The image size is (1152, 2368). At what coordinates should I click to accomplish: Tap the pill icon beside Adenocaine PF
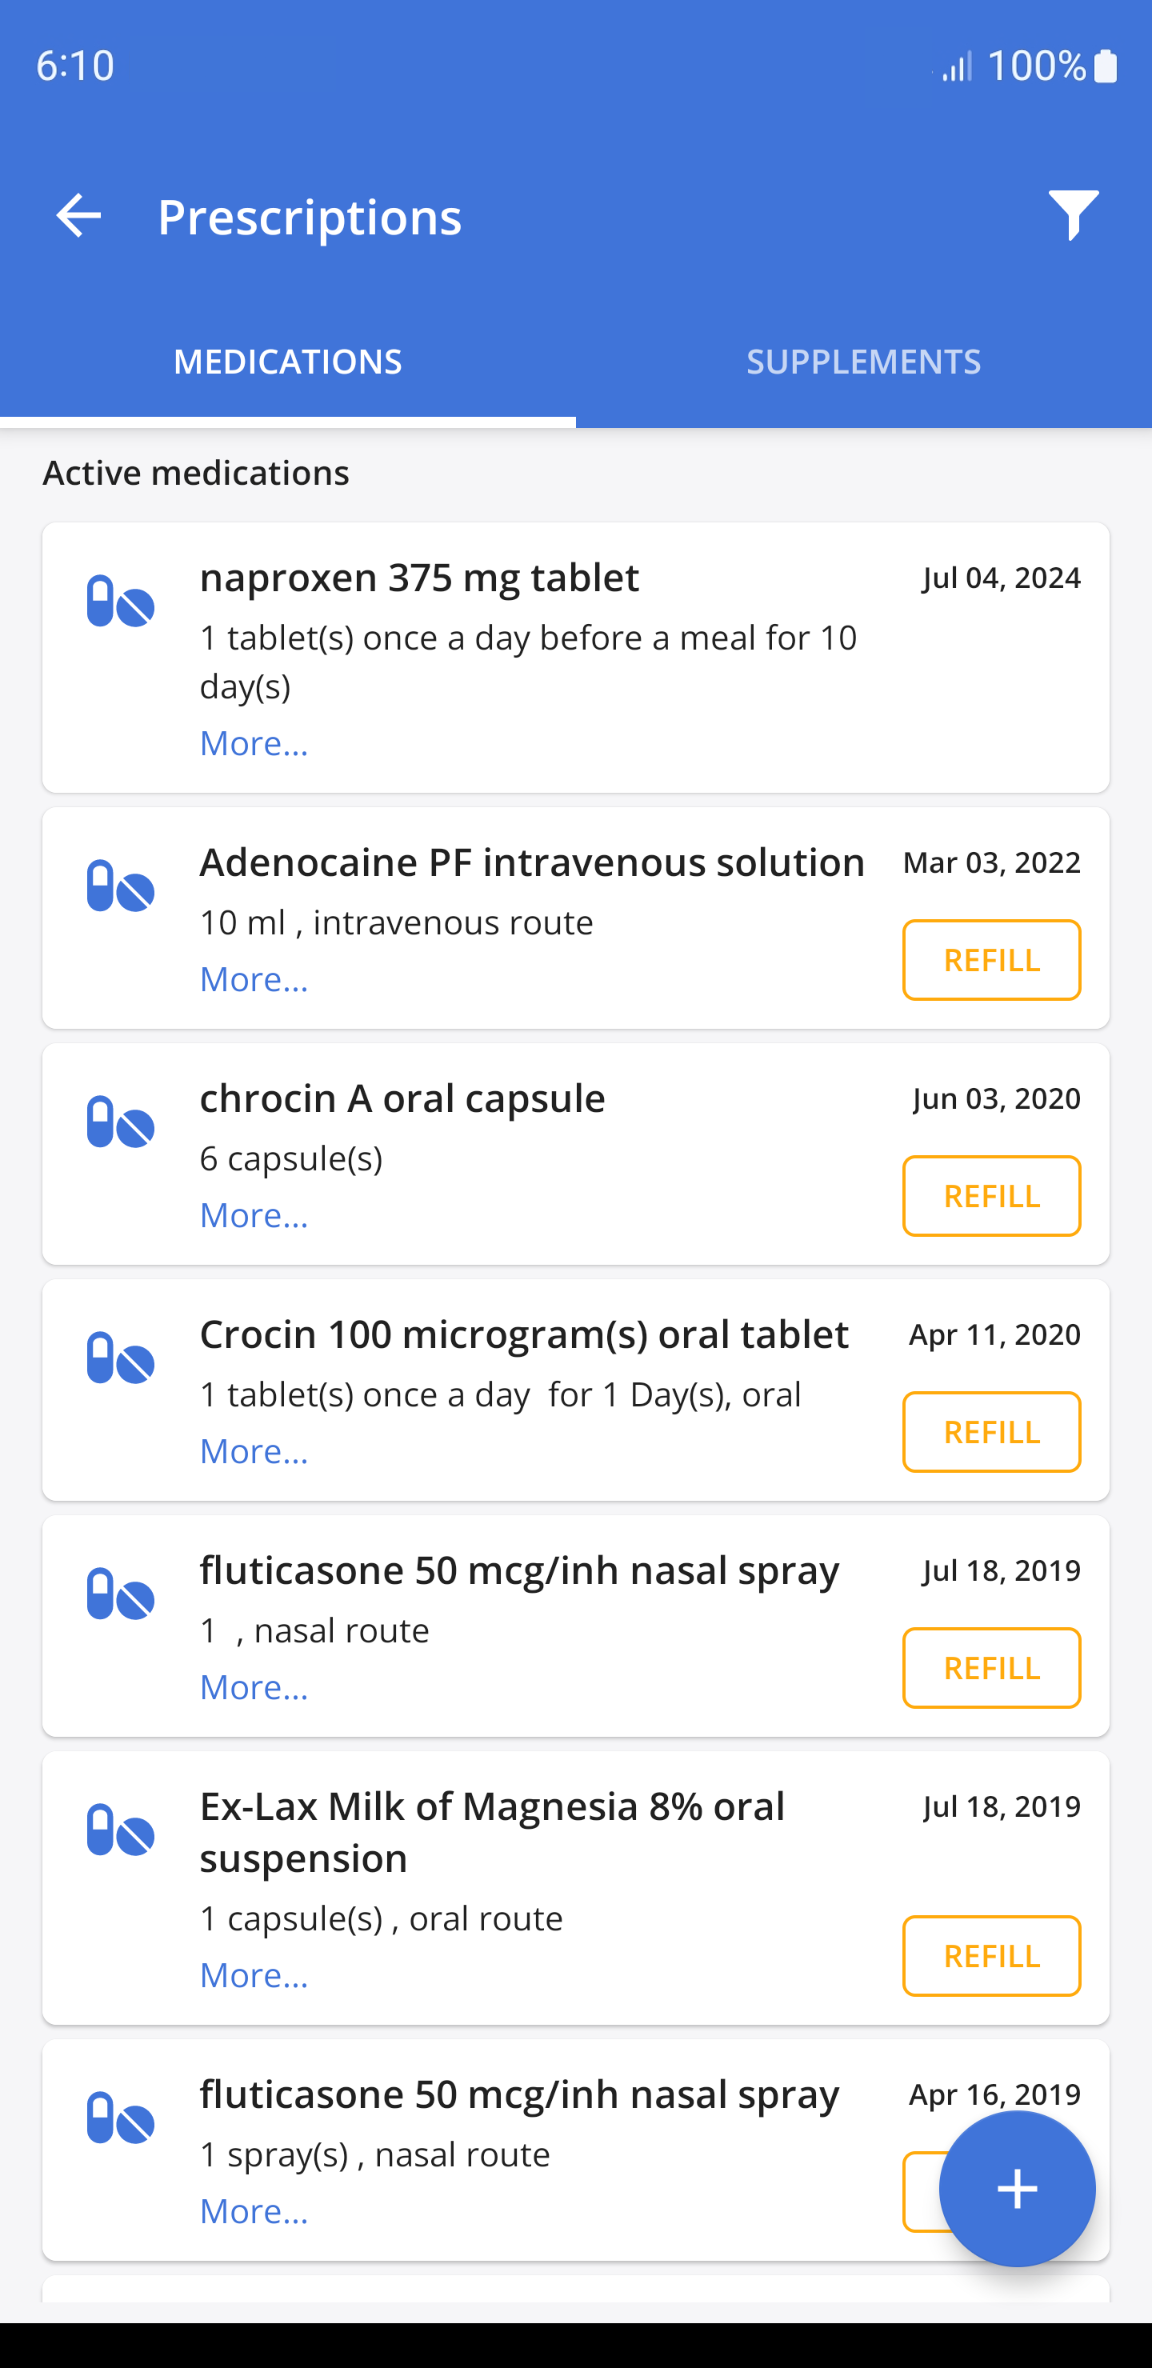coord(120,886)
